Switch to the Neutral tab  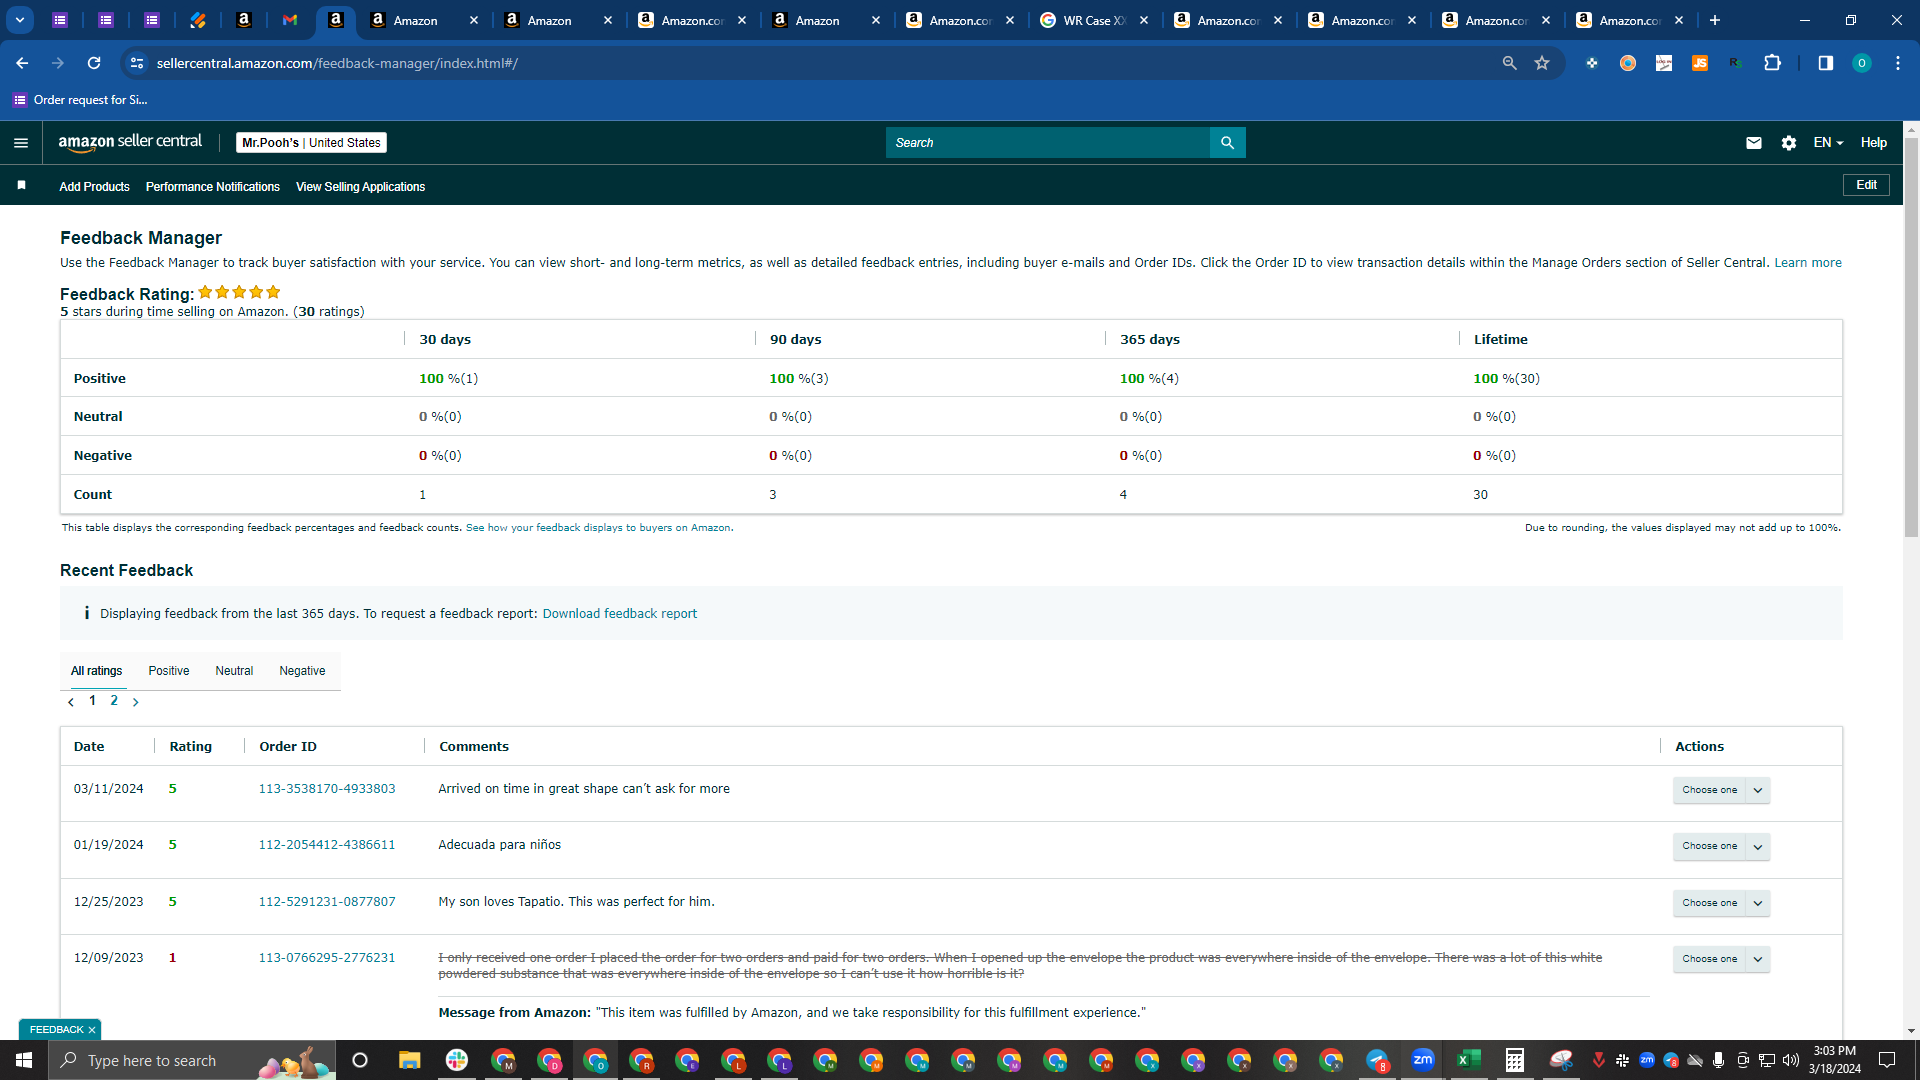pos(234,671)
